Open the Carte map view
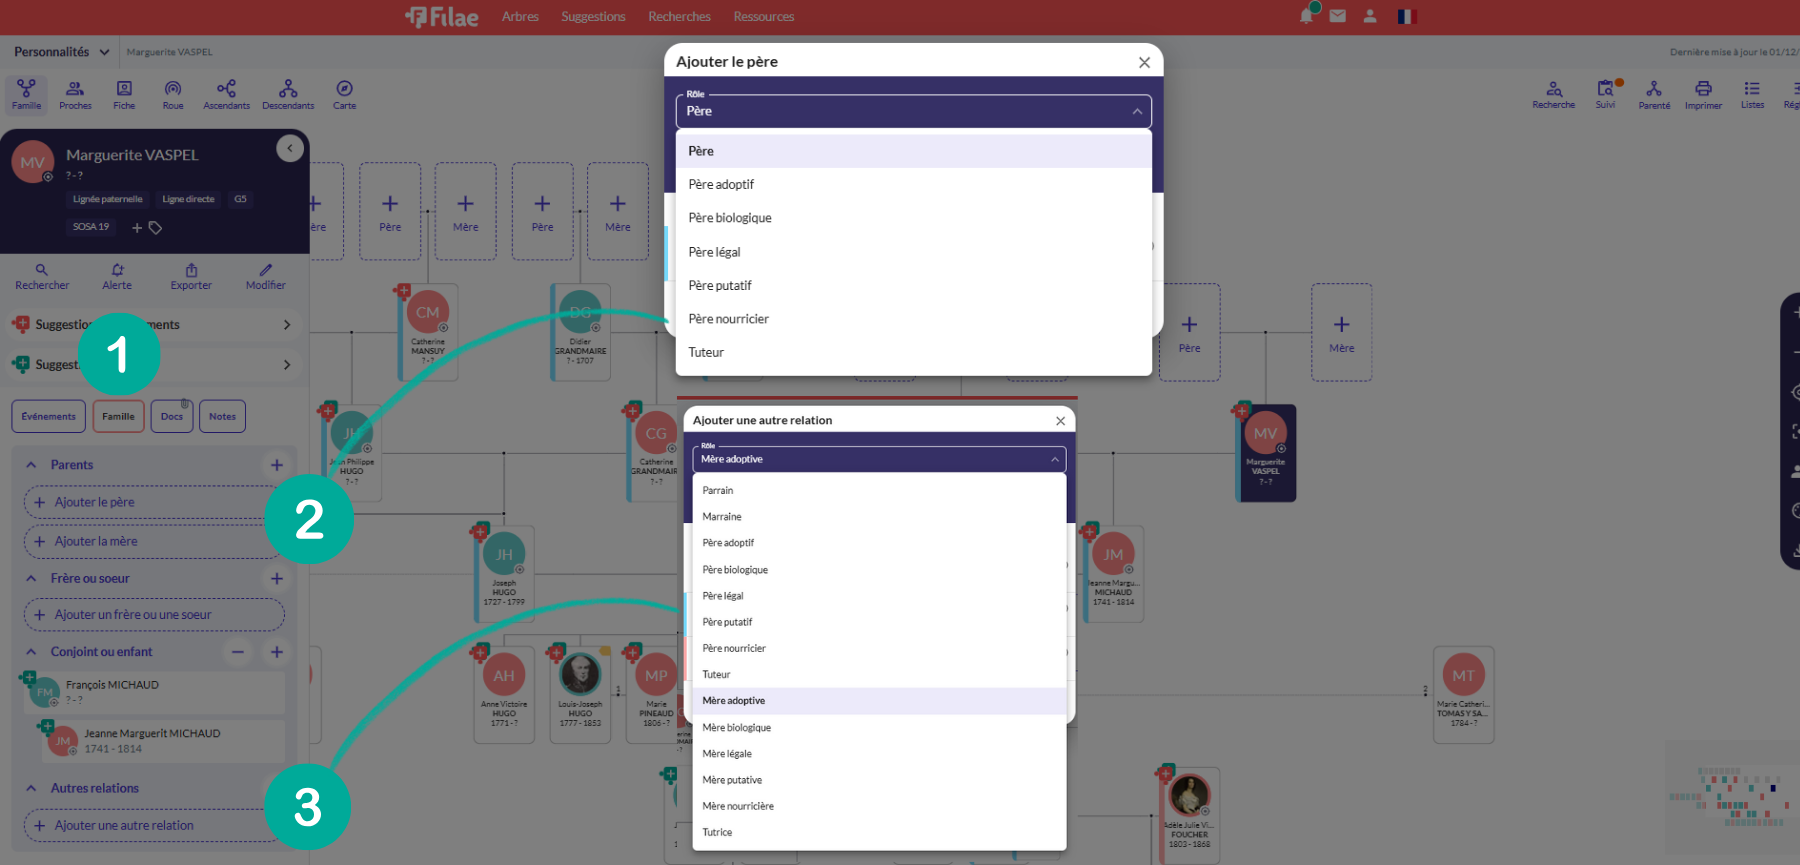 [x=344, y=94]
